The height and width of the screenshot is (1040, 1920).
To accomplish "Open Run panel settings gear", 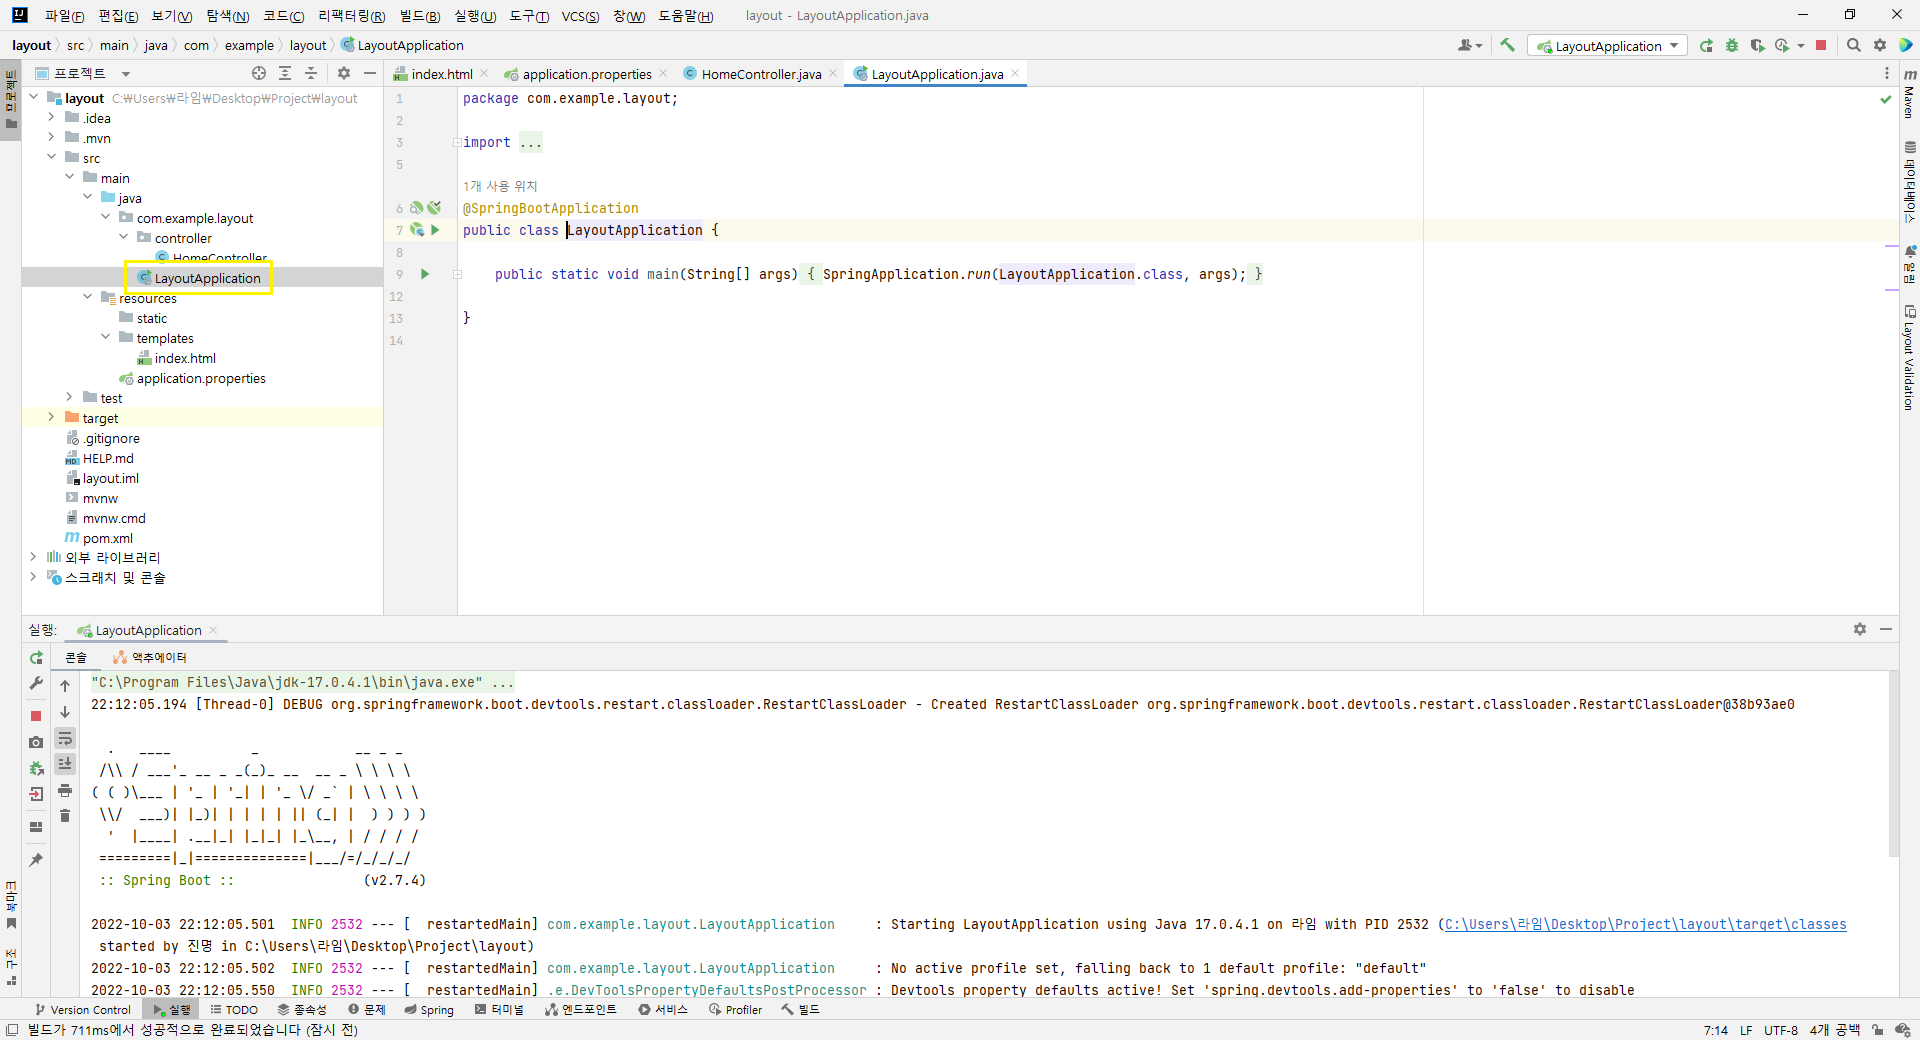I will pos(1860,629).
